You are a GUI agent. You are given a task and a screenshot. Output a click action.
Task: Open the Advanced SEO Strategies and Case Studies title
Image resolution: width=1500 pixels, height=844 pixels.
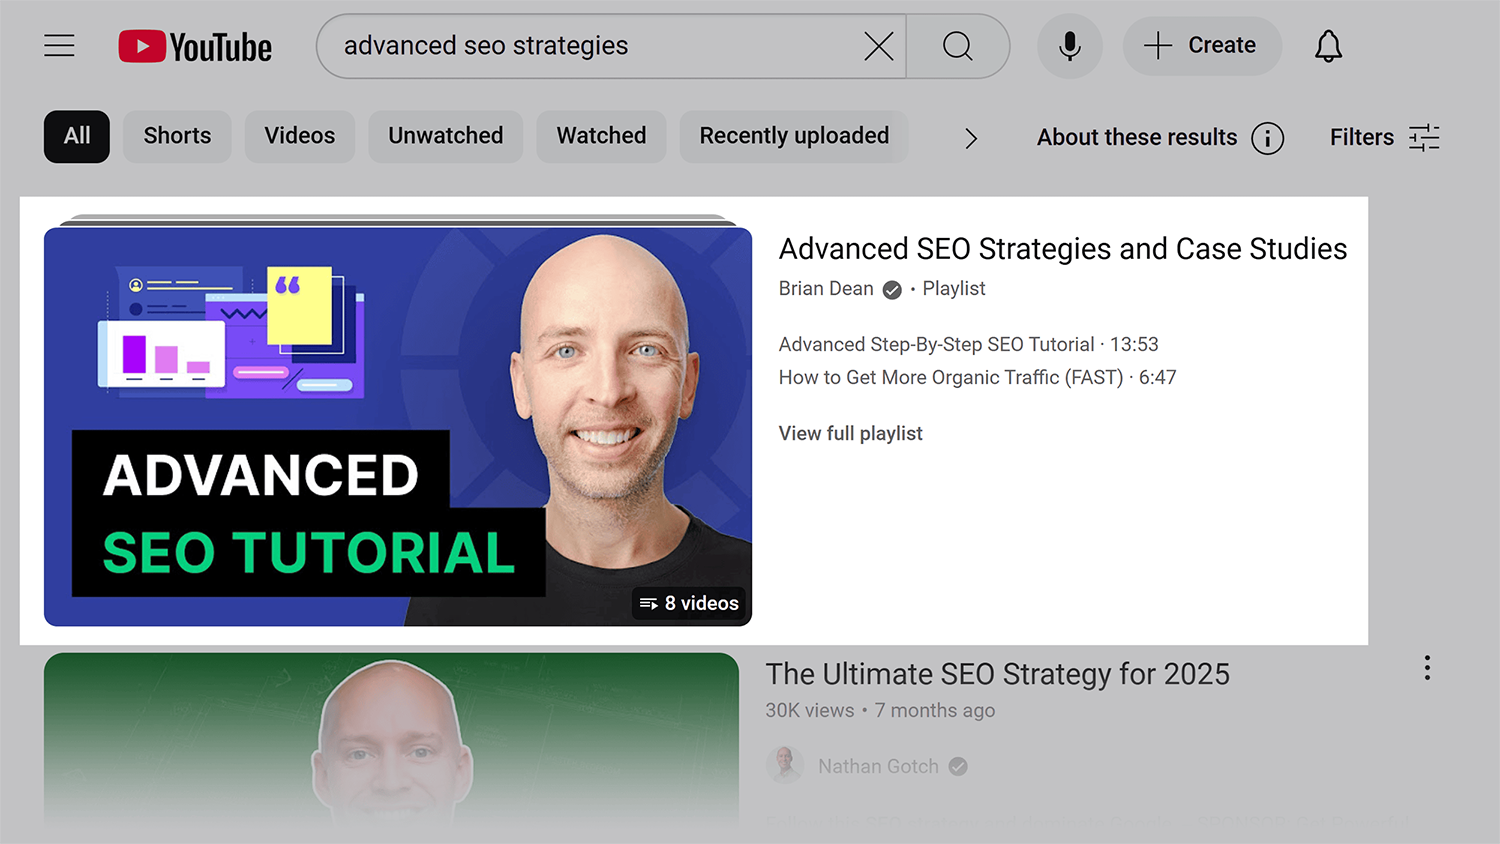coord(1063,249)
